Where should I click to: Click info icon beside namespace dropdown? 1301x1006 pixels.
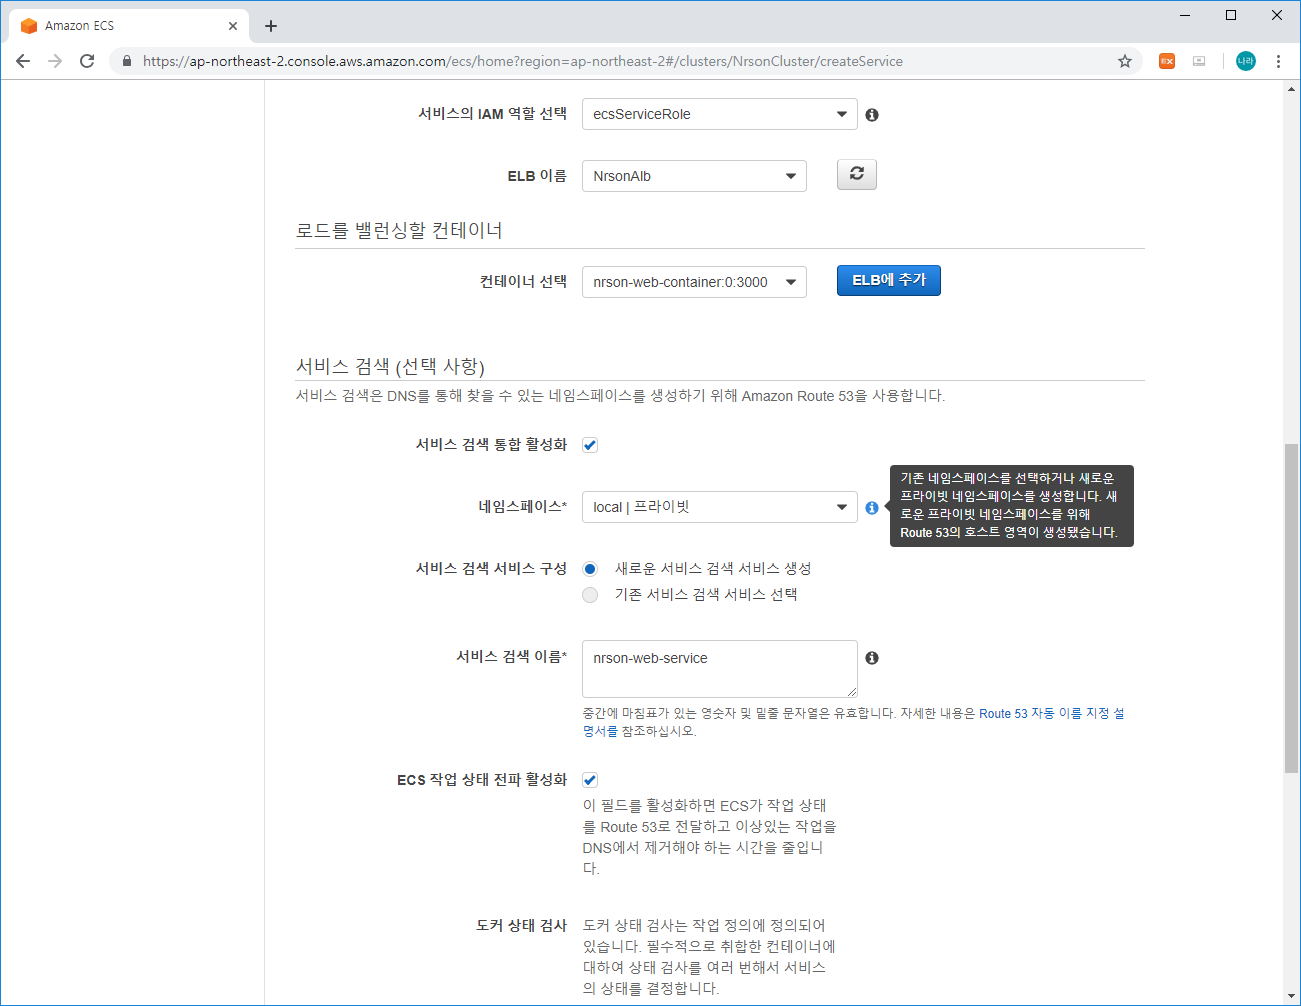(872, 508)
